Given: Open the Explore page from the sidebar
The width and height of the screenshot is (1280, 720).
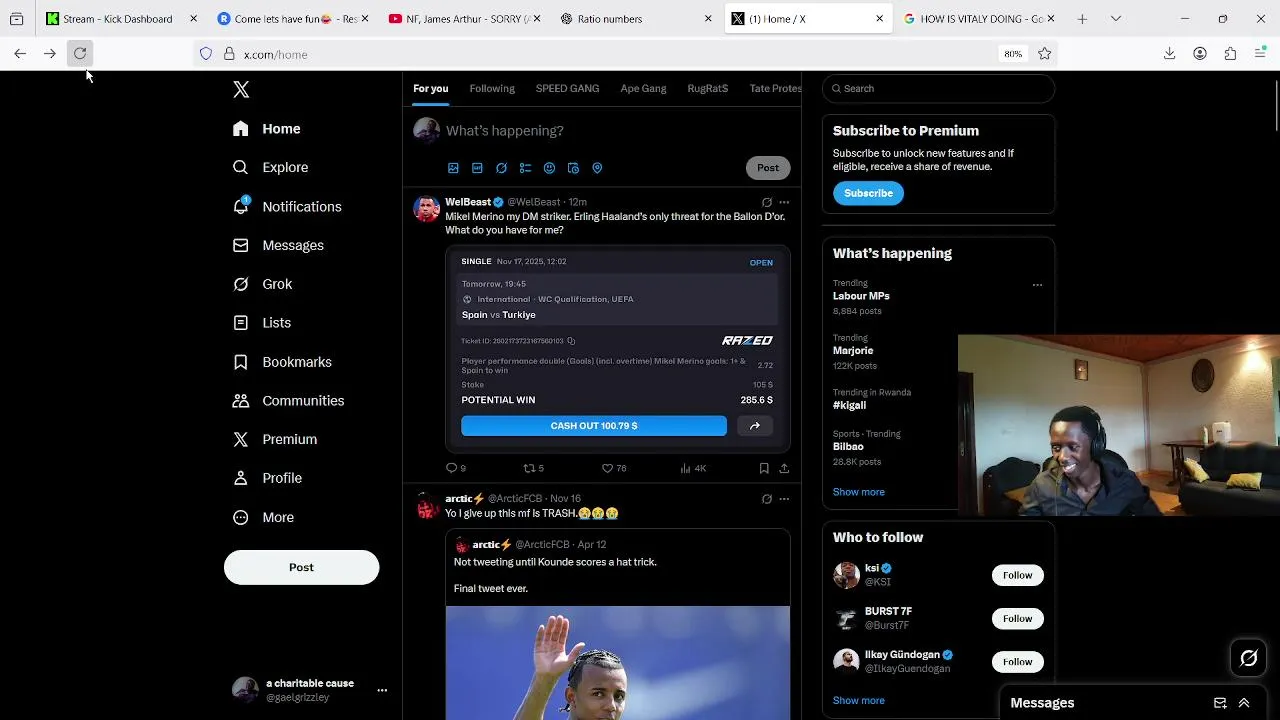Looking at the screenshot, I should (x=271, y=167).
